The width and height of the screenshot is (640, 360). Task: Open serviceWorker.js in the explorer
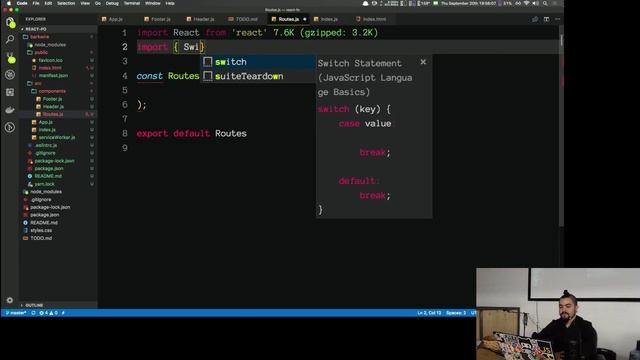point(57,138)
